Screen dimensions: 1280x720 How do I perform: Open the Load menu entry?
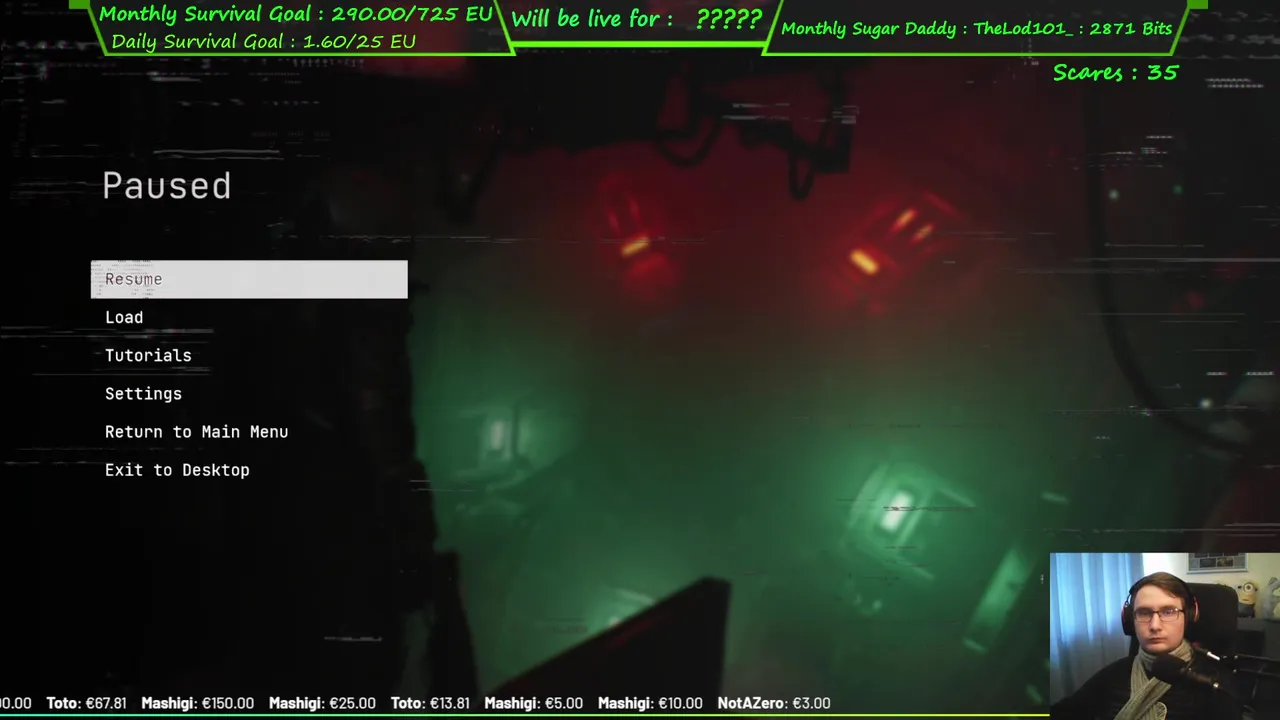124,317
